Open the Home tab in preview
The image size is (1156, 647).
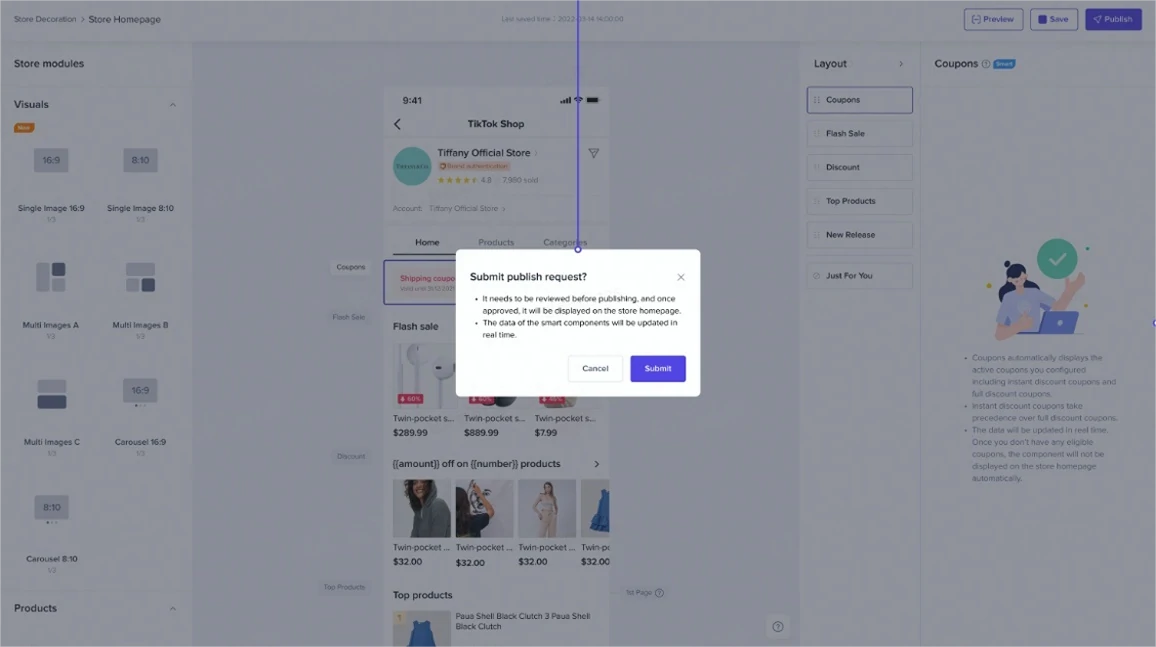427,242
